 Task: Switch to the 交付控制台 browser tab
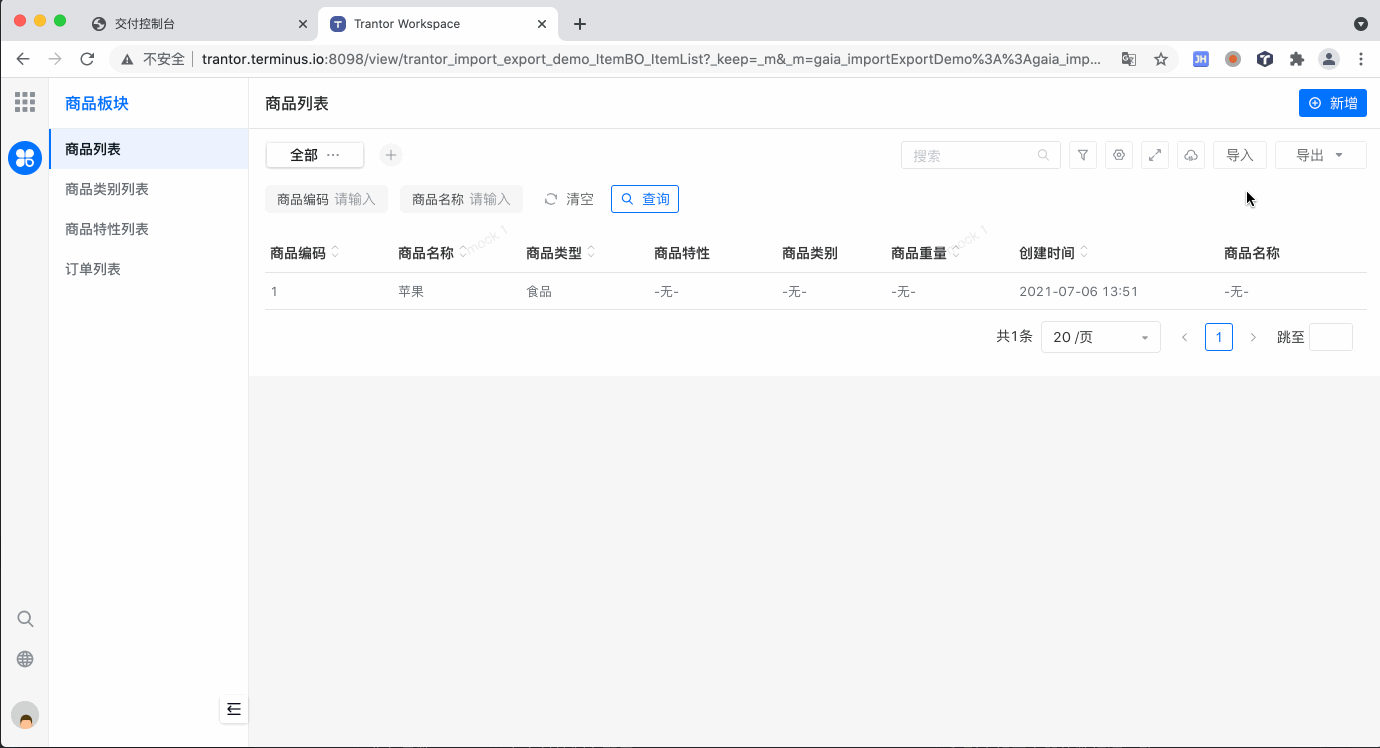(198, 24)
